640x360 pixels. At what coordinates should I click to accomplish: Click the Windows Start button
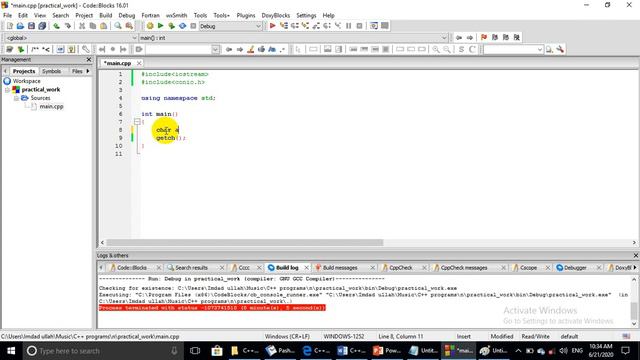click(x=11, y=351)
